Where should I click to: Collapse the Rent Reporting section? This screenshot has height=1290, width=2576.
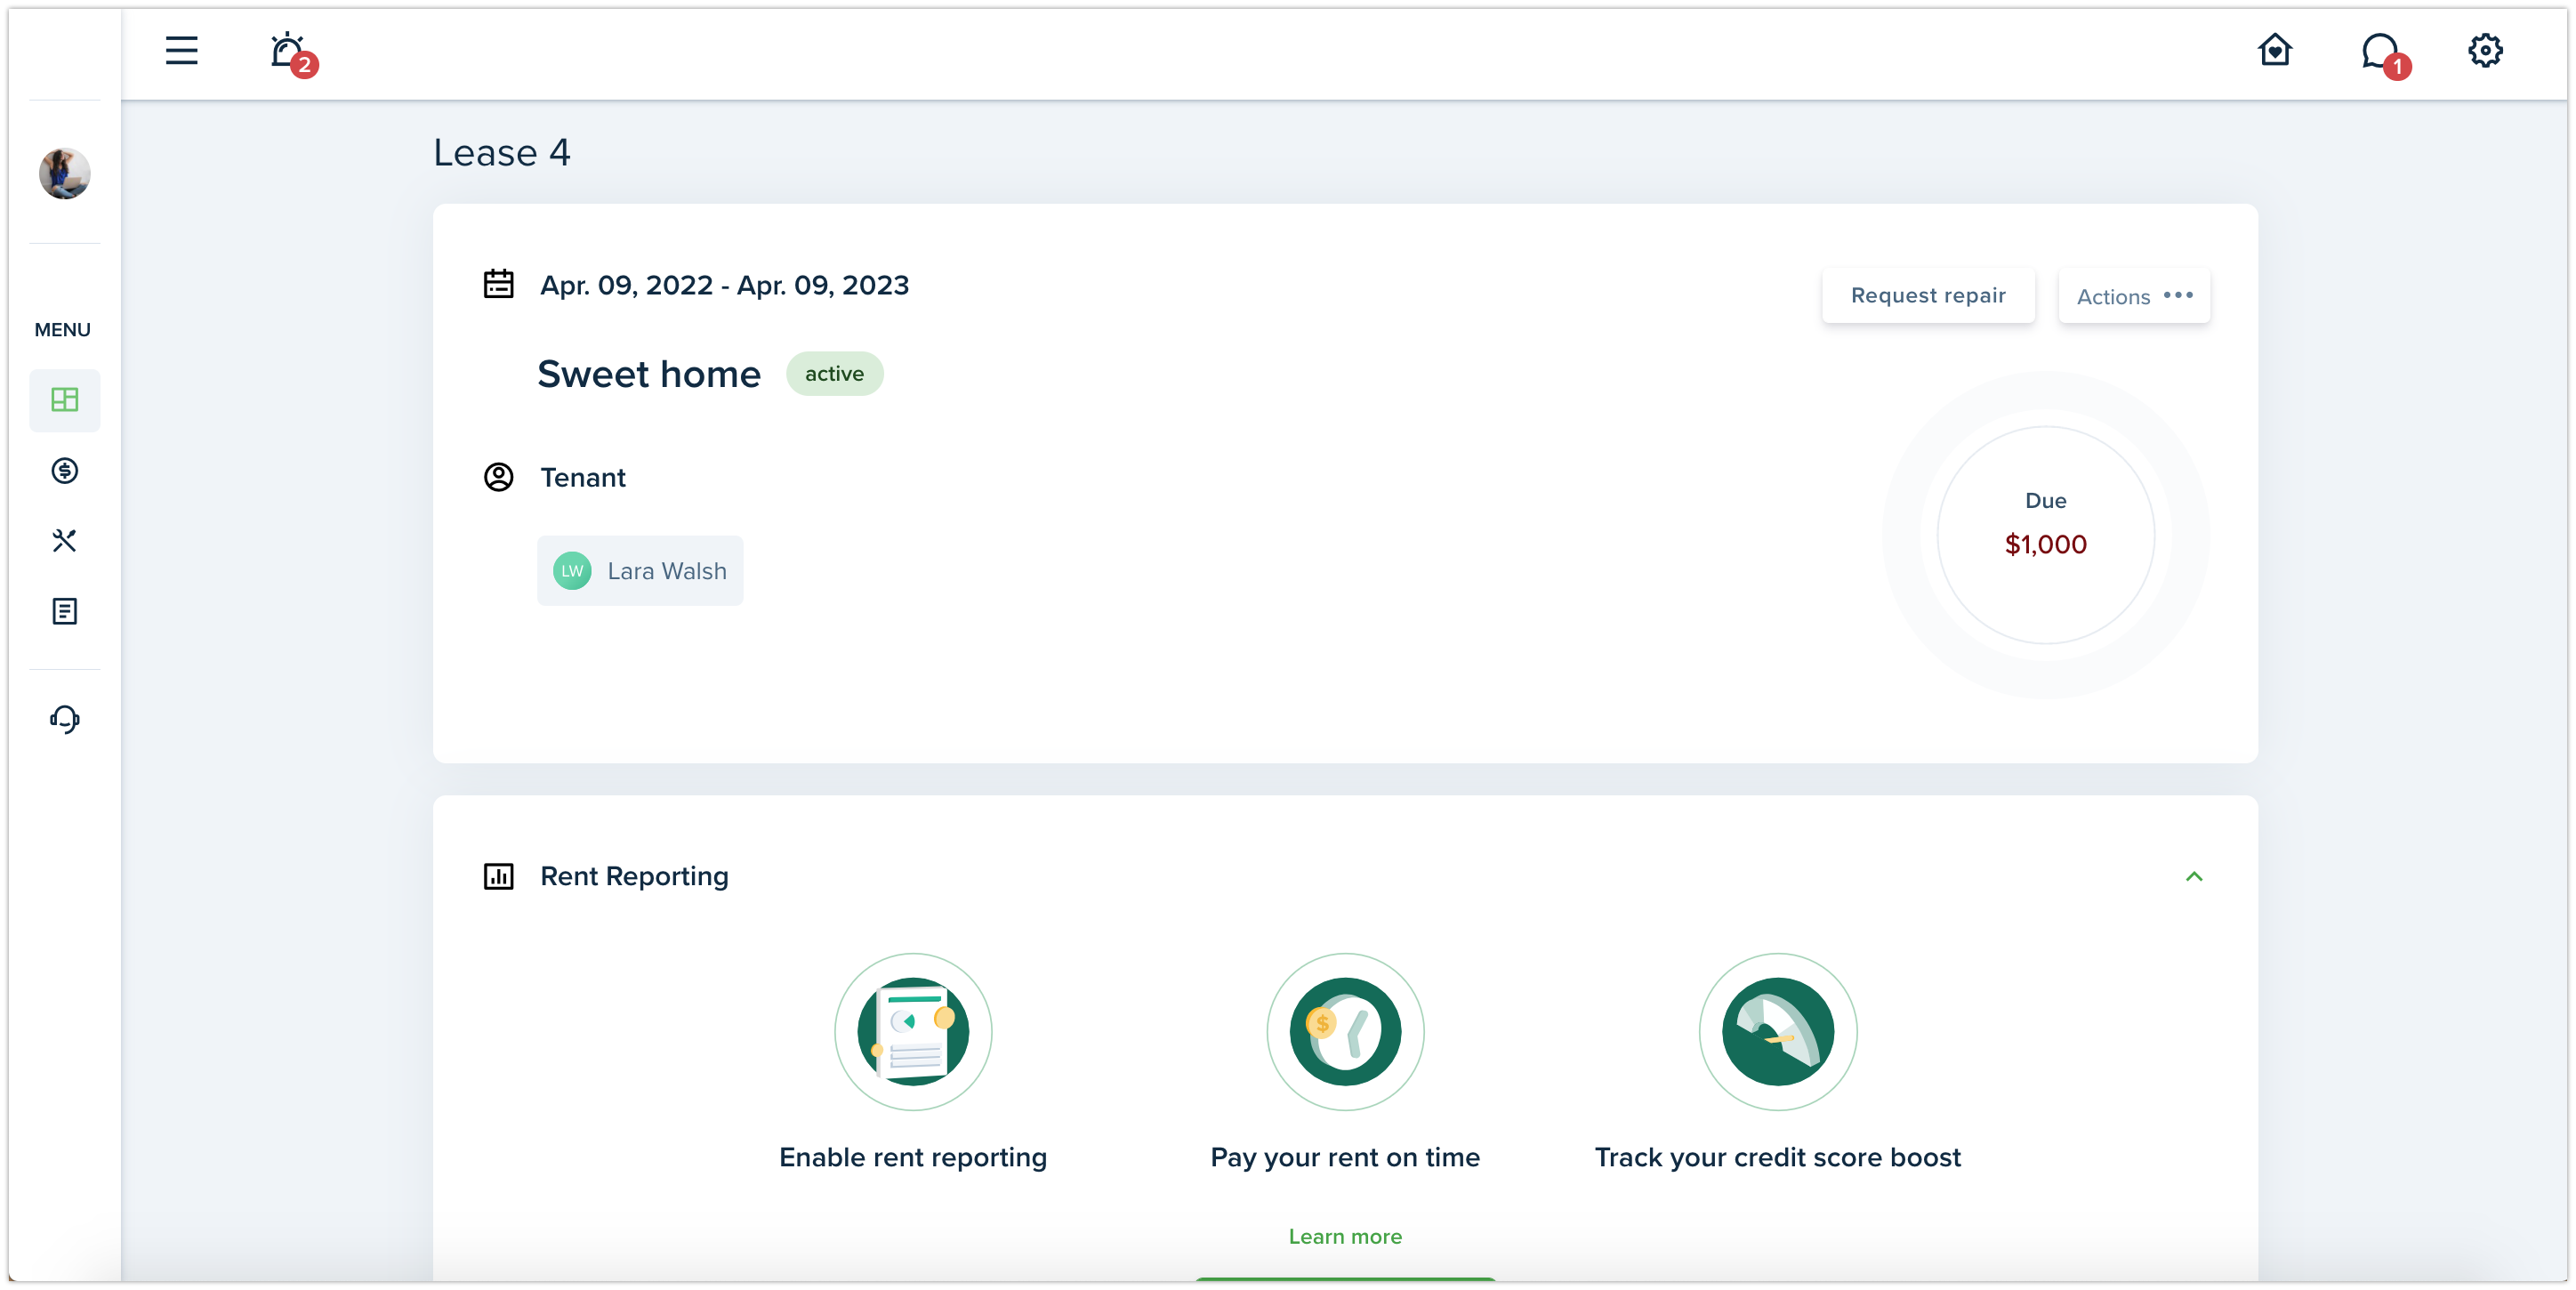click(2193, 876)
